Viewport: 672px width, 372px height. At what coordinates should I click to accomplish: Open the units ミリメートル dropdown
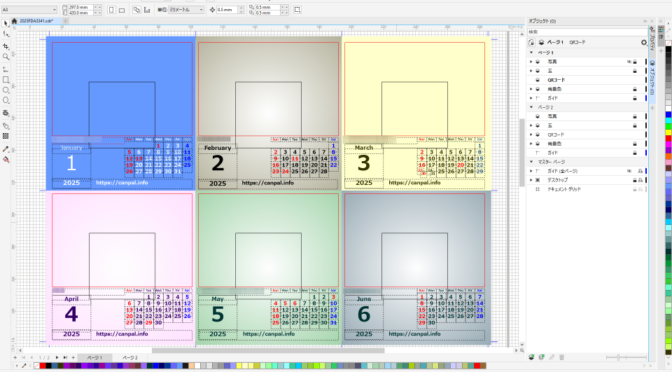coord(186,9)
